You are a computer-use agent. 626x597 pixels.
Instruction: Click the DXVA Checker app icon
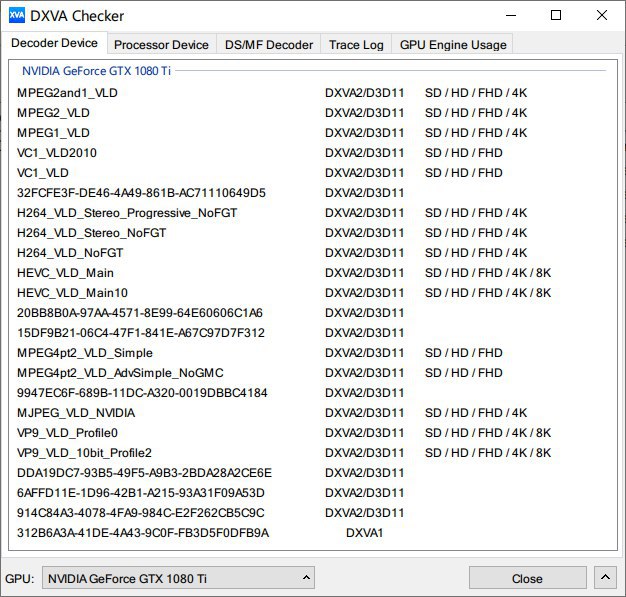point(16,16)
